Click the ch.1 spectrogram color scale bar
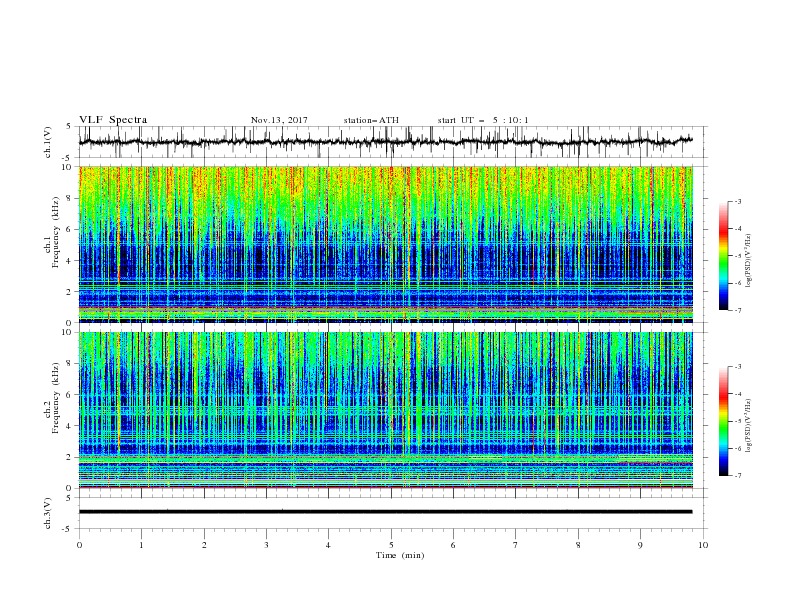 (x=723, y=256)
